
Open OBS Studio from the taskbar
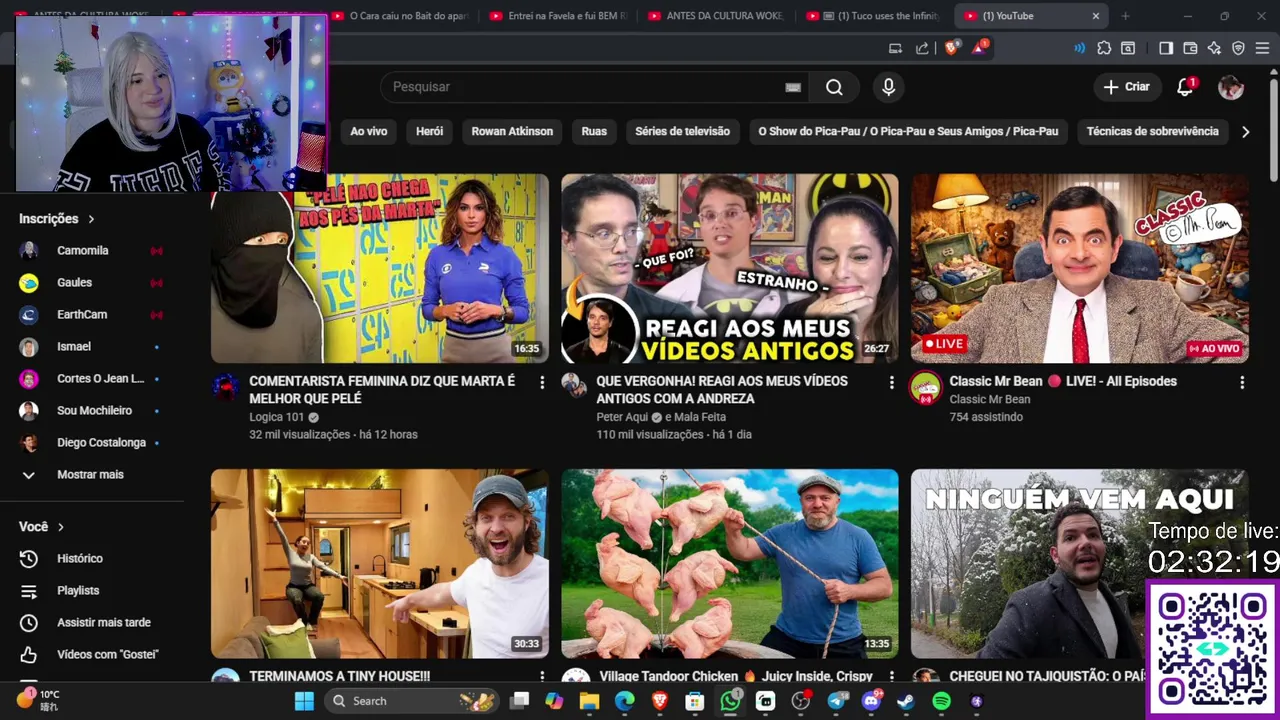point(800,701)
